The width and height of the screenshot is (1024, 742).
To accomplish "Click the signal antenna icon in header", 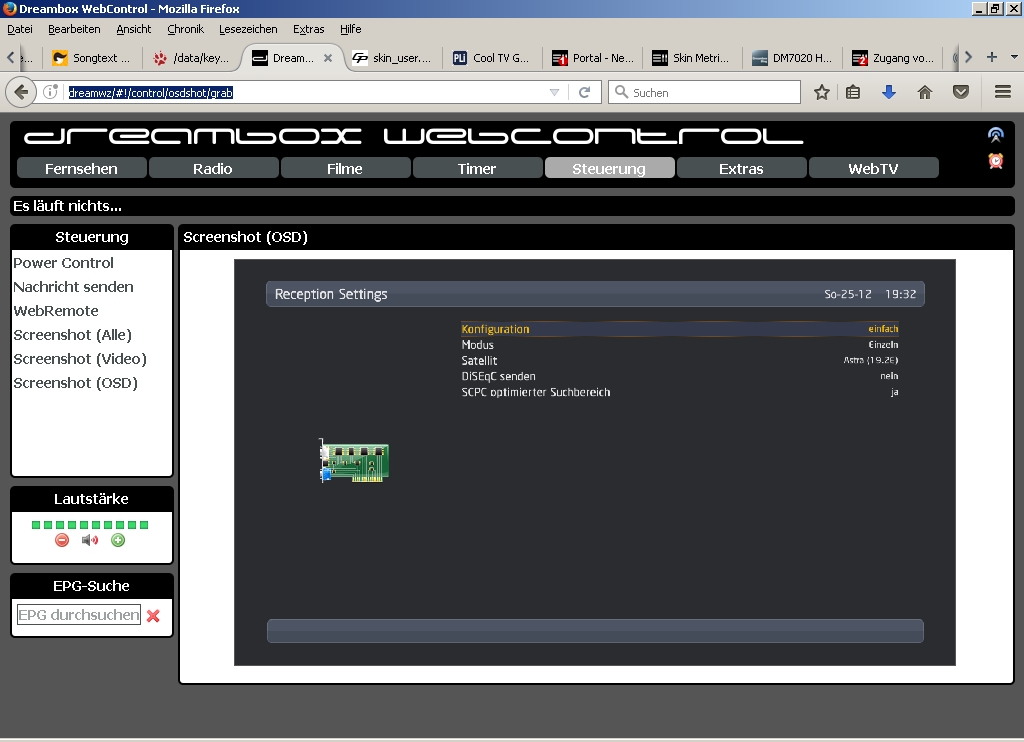I will coord(995,135).
